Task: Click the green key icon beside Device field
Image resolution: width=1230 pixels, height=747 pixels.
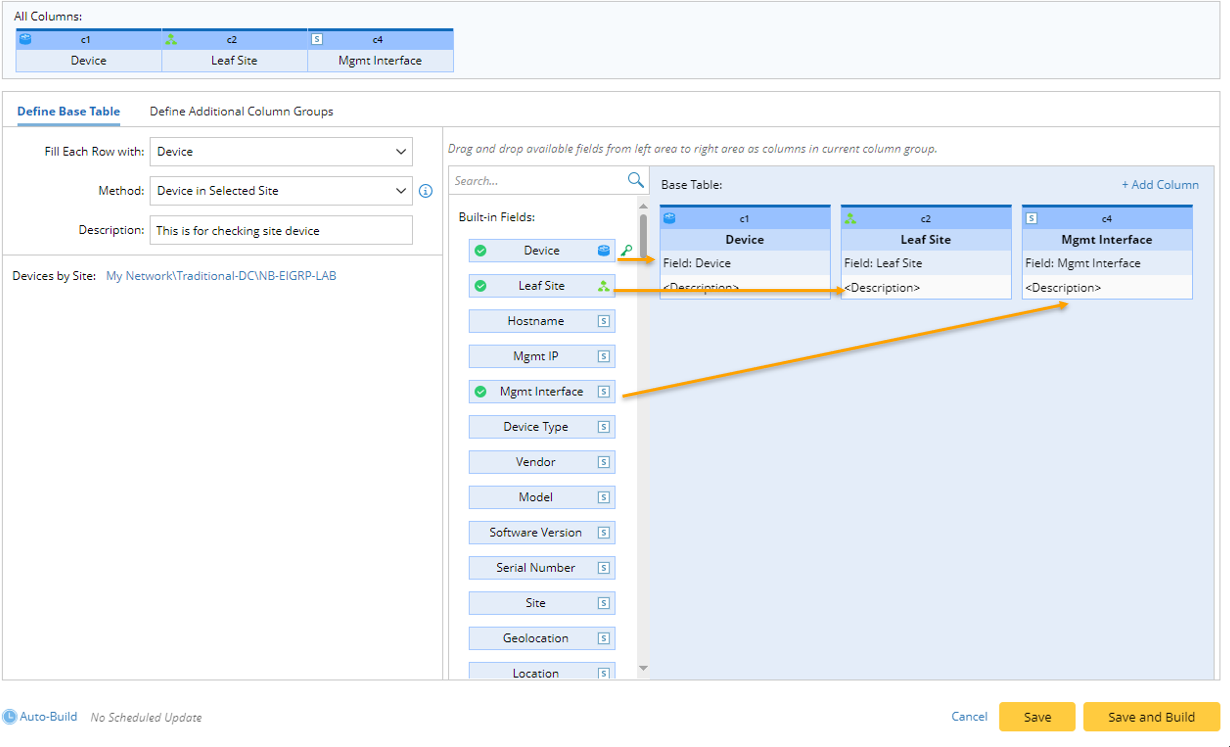Action: click(x=628, y=250)
